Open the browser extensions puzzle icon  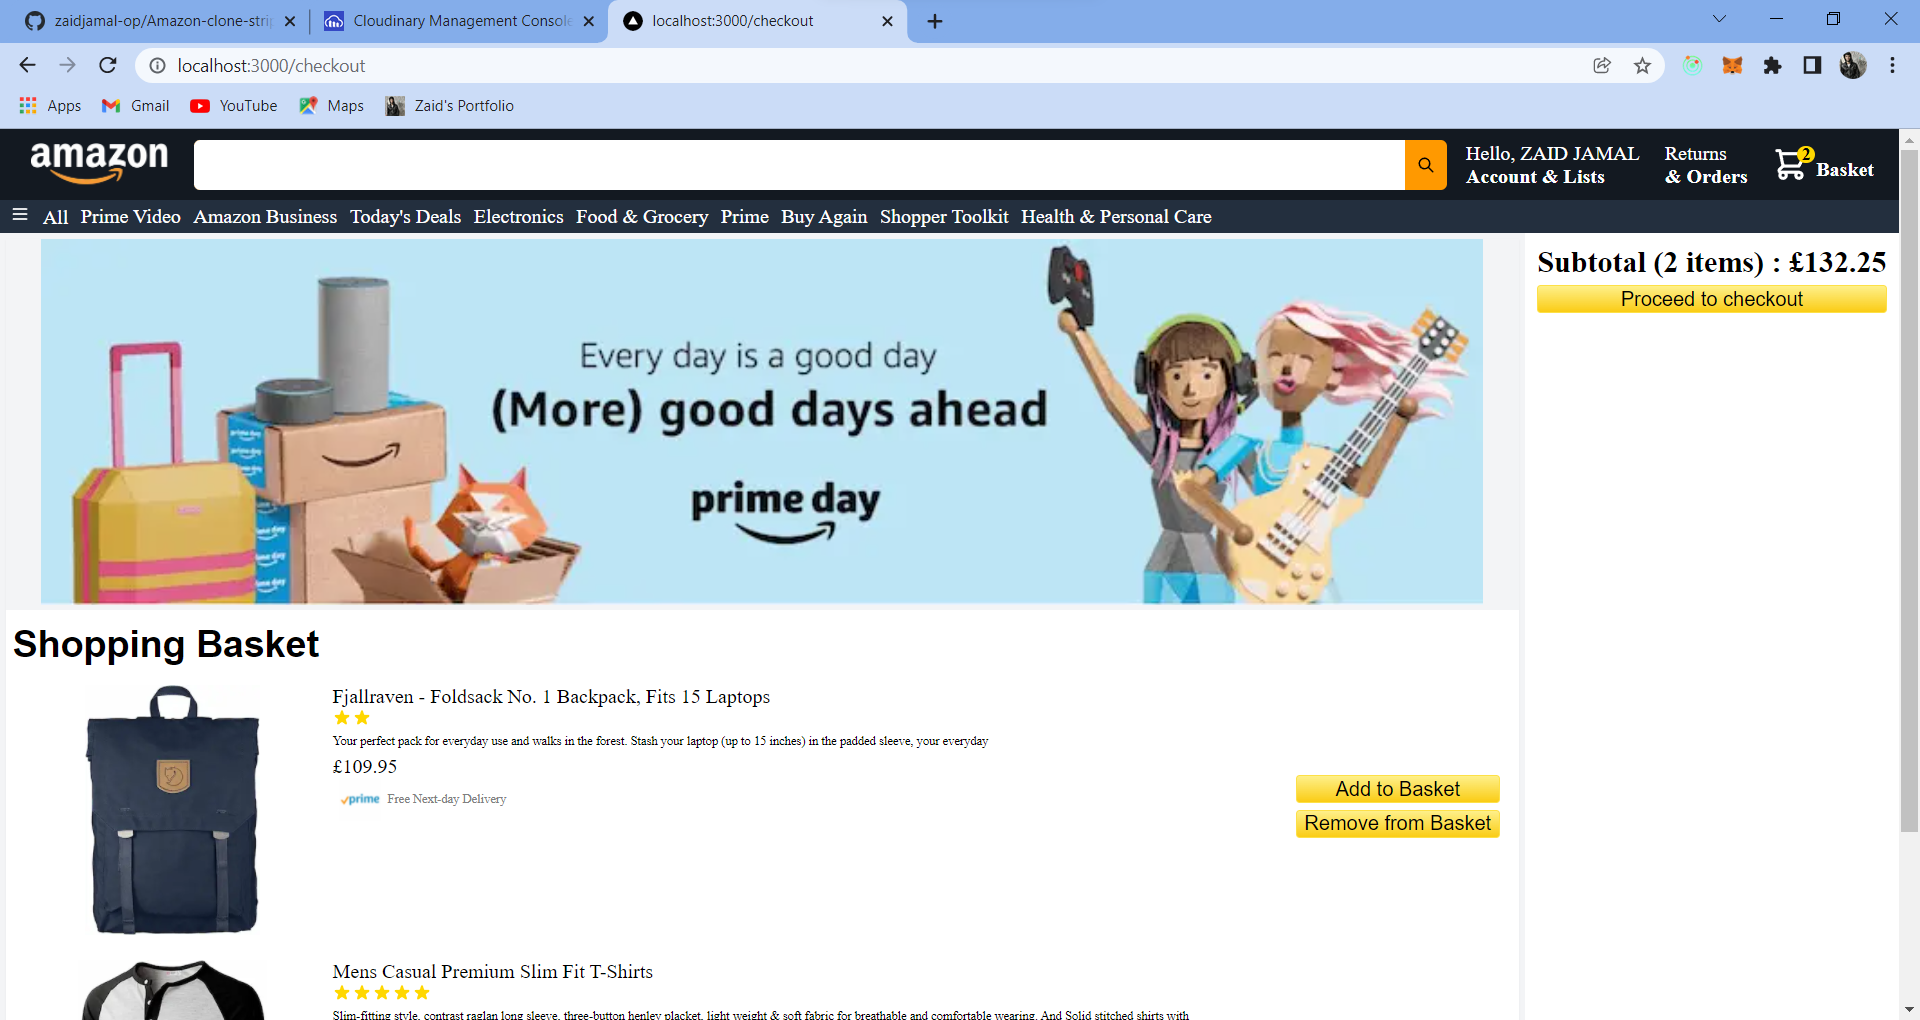point(1772,66)
